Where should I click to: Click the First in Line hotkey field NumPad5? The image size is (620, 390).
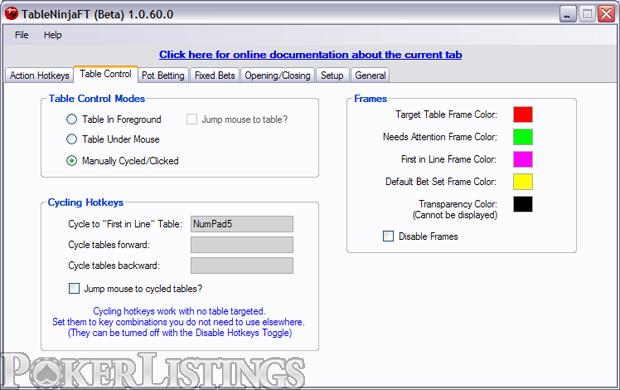242,224
